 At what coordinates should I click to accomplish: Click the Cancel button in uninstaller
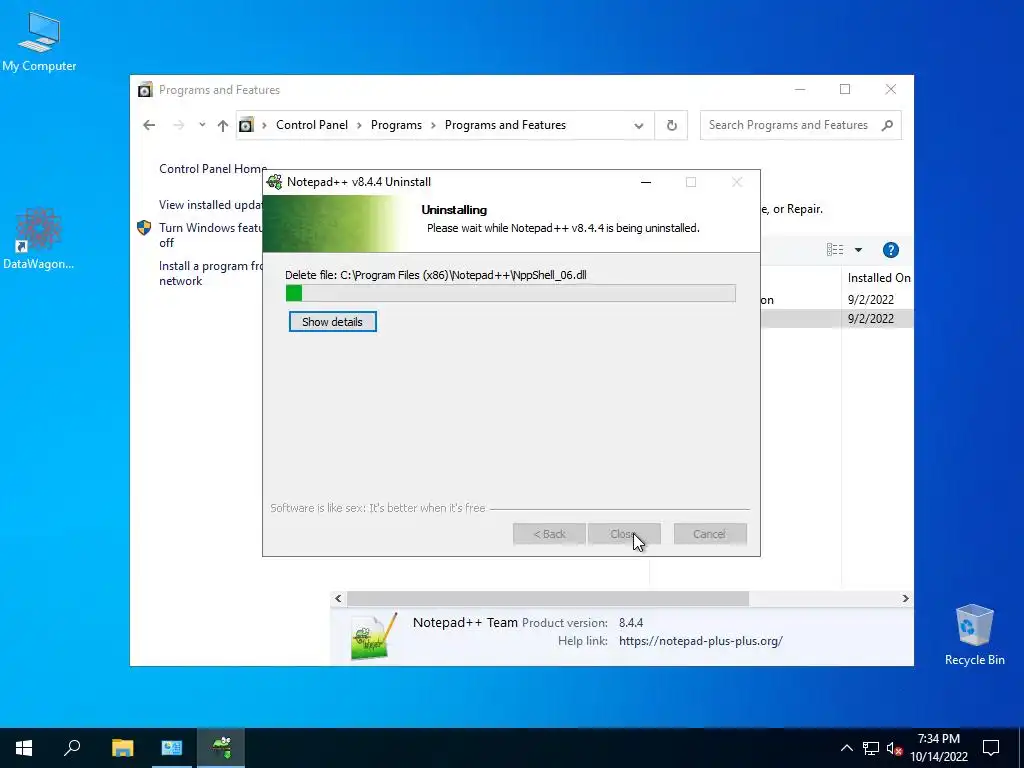(x=710, y=534)
